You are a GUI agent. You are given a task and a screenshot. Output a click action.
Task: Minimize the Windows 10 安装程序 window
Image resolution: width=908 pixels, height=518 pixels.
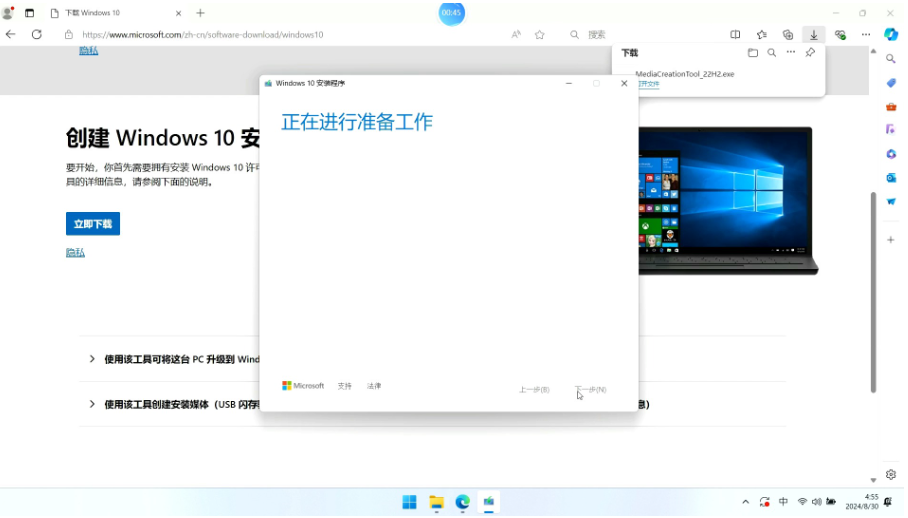(569, 83)
